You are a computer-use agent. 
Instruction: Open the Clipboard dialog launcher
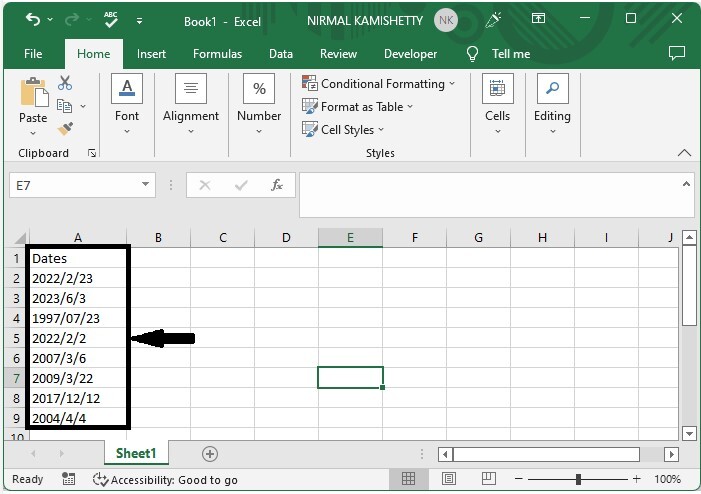92,153
